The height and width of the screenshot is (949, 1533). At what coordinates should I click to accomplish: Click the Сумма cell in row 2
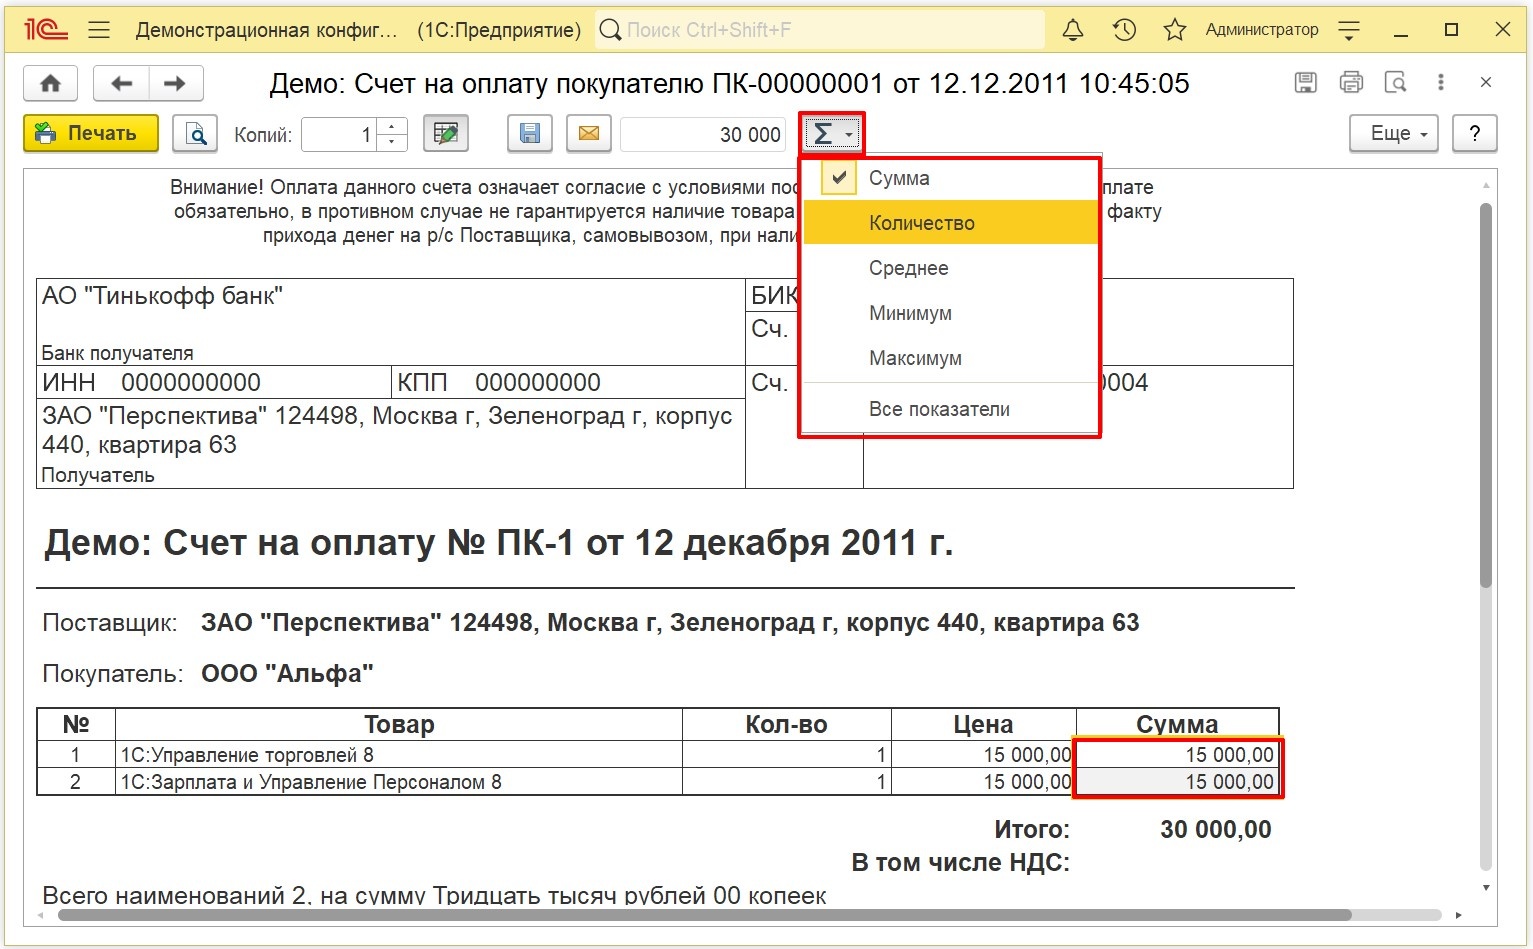coord(1178,782)
